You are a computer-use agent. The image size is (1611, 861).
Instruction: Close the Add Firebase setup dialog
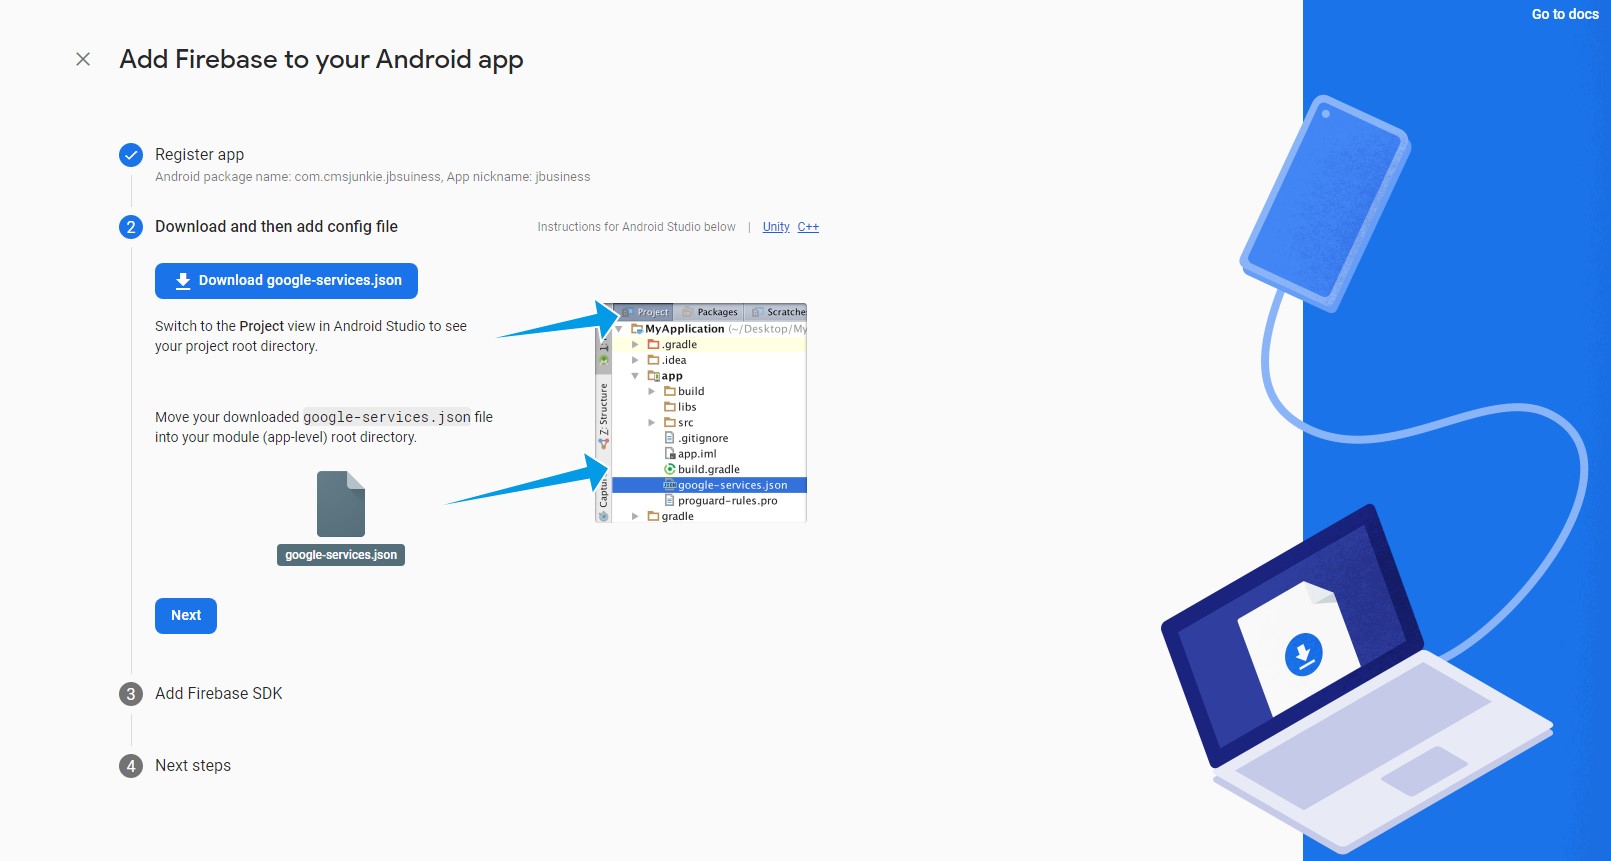tap(83, 59)
